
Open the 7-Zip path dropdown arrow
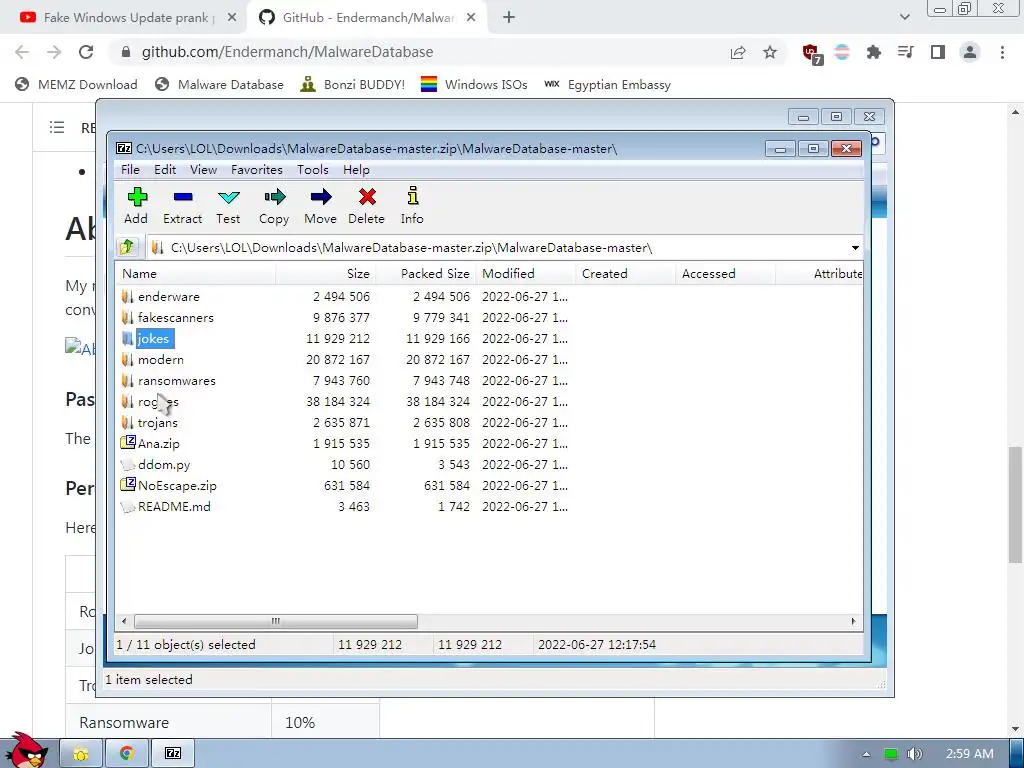pos(855,248)
